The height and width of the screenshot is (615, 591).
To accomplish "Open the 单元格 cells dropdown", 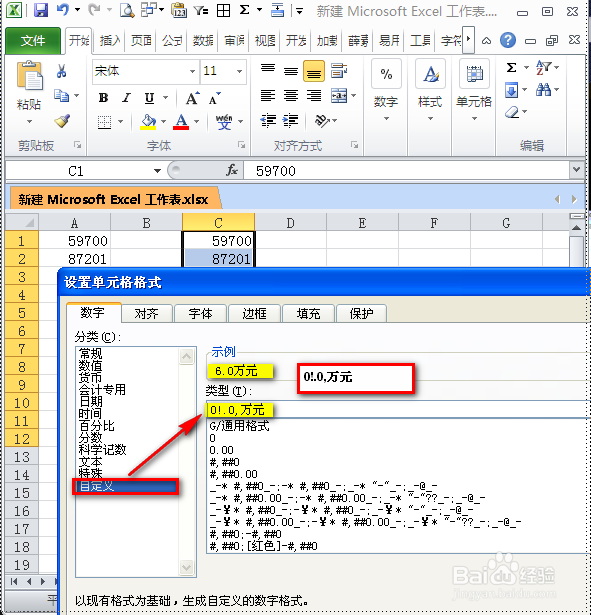I will [474, 90].
